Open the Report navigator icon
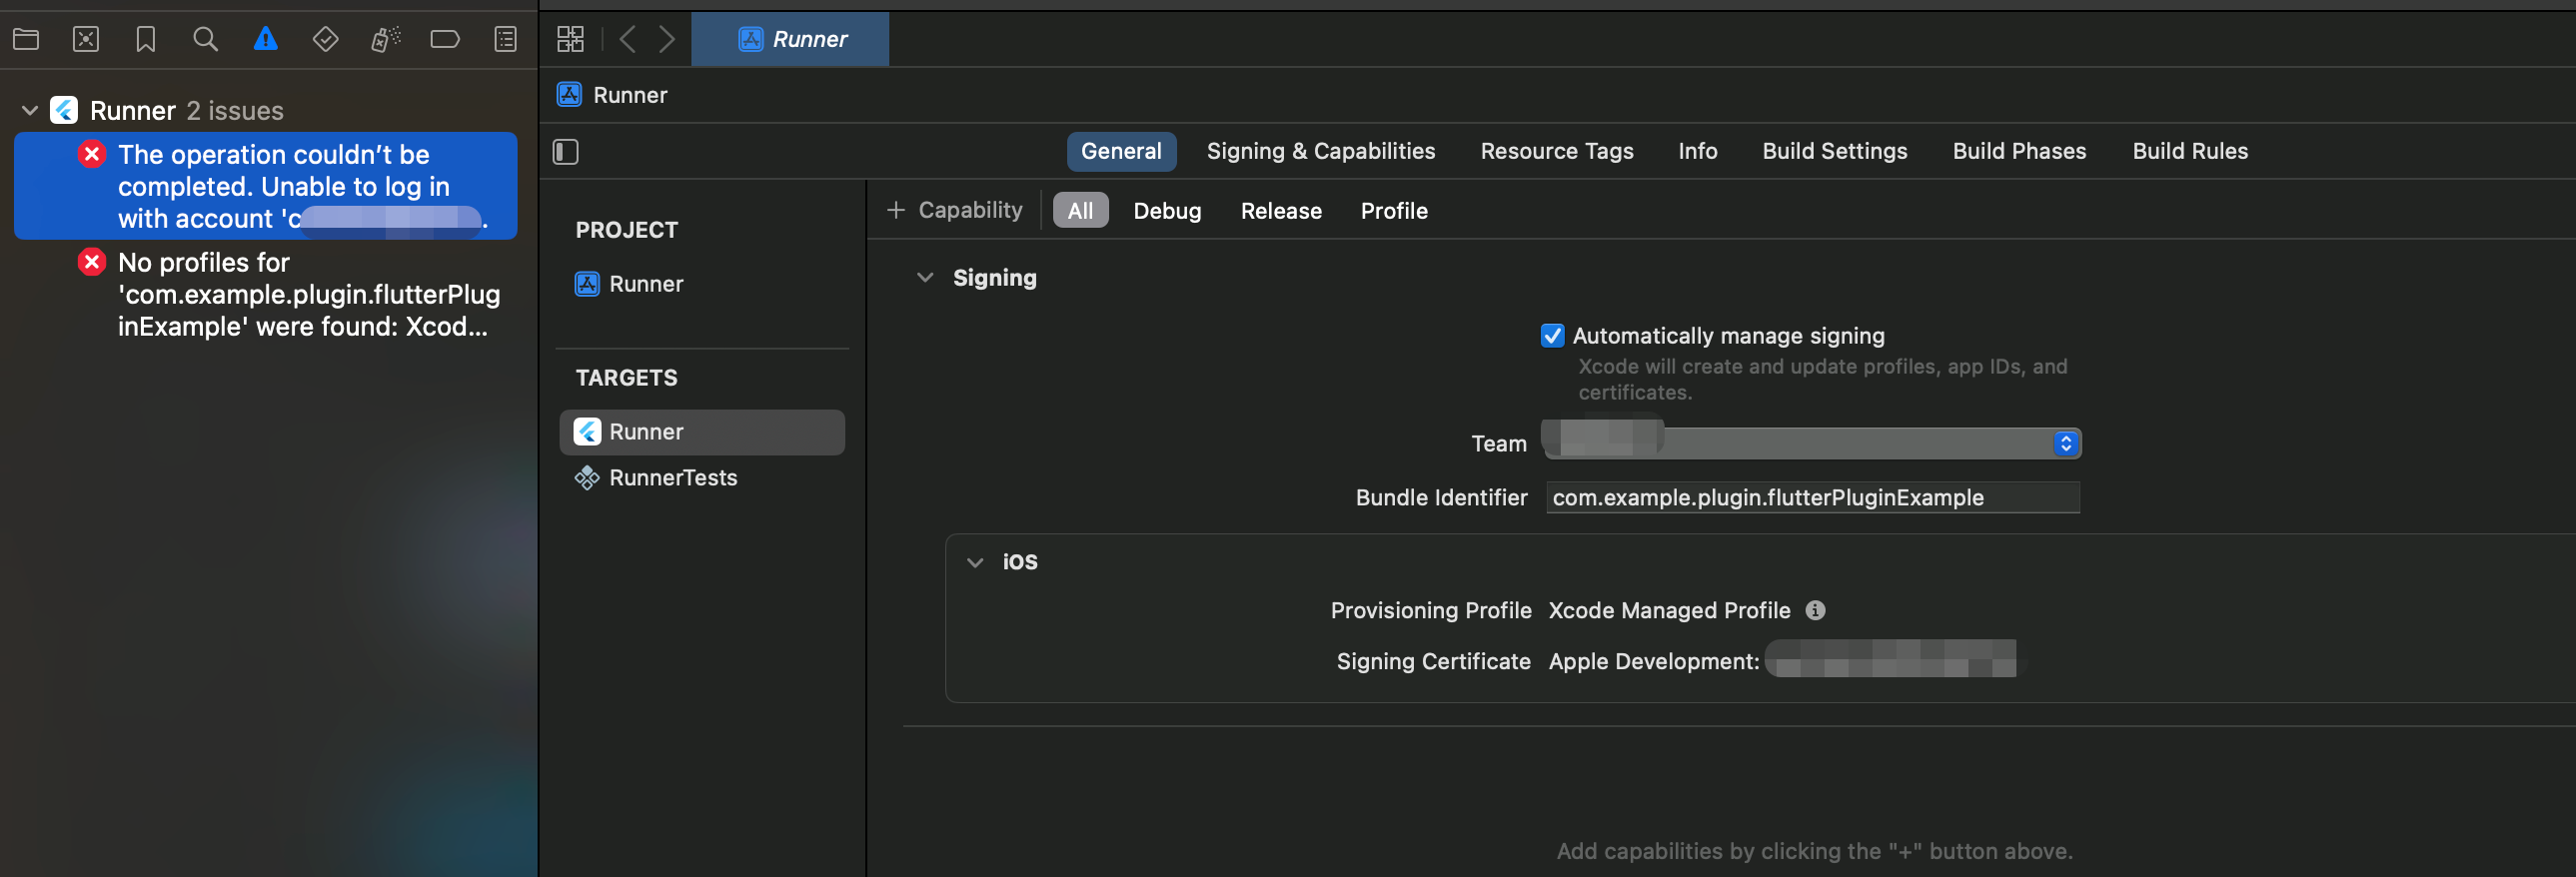Viewport: 2576px width, 877px height. point(505,39)
